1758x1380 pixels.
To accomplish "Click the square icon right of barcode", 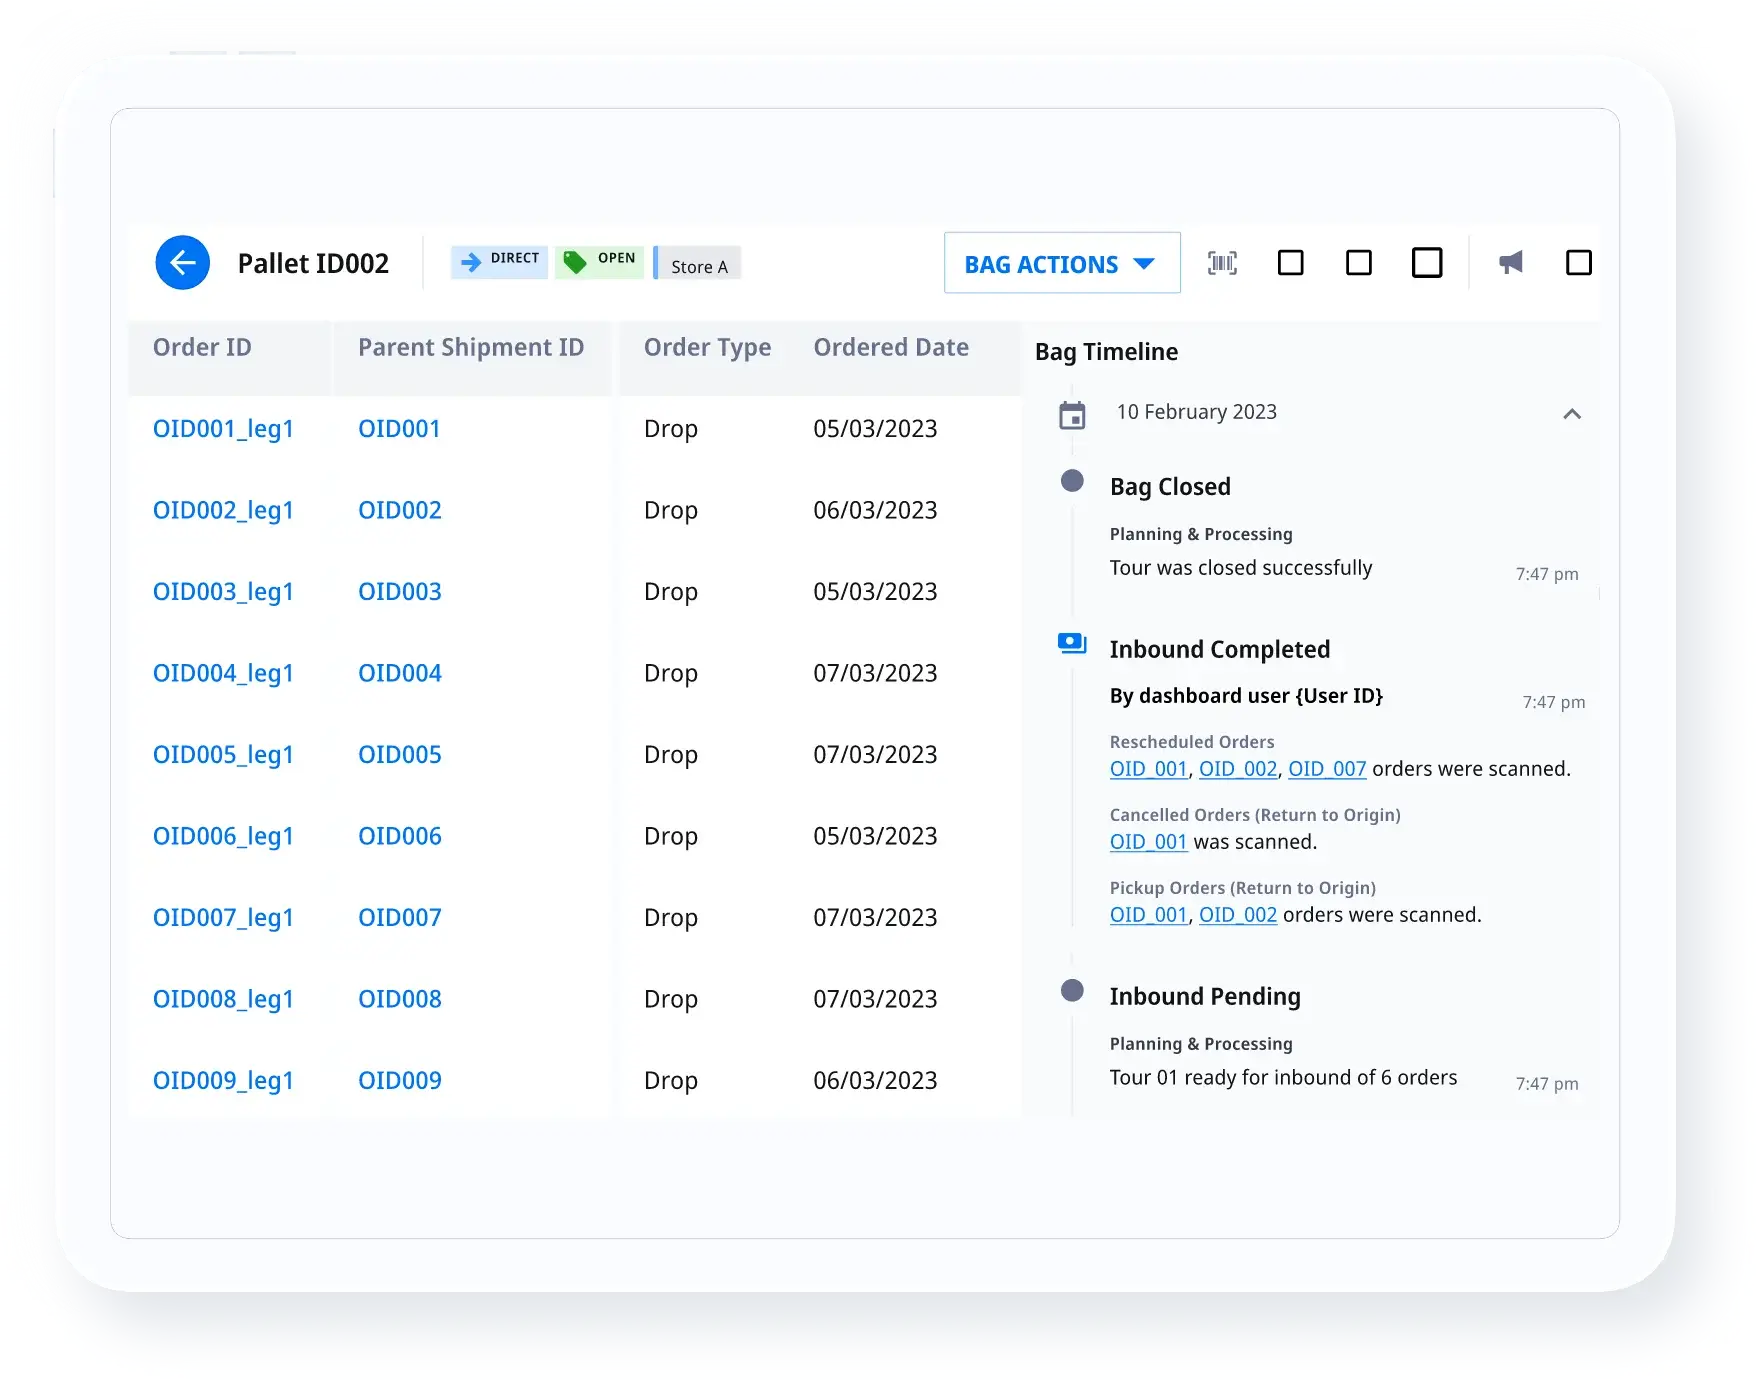I will [x=1290, y=263].
